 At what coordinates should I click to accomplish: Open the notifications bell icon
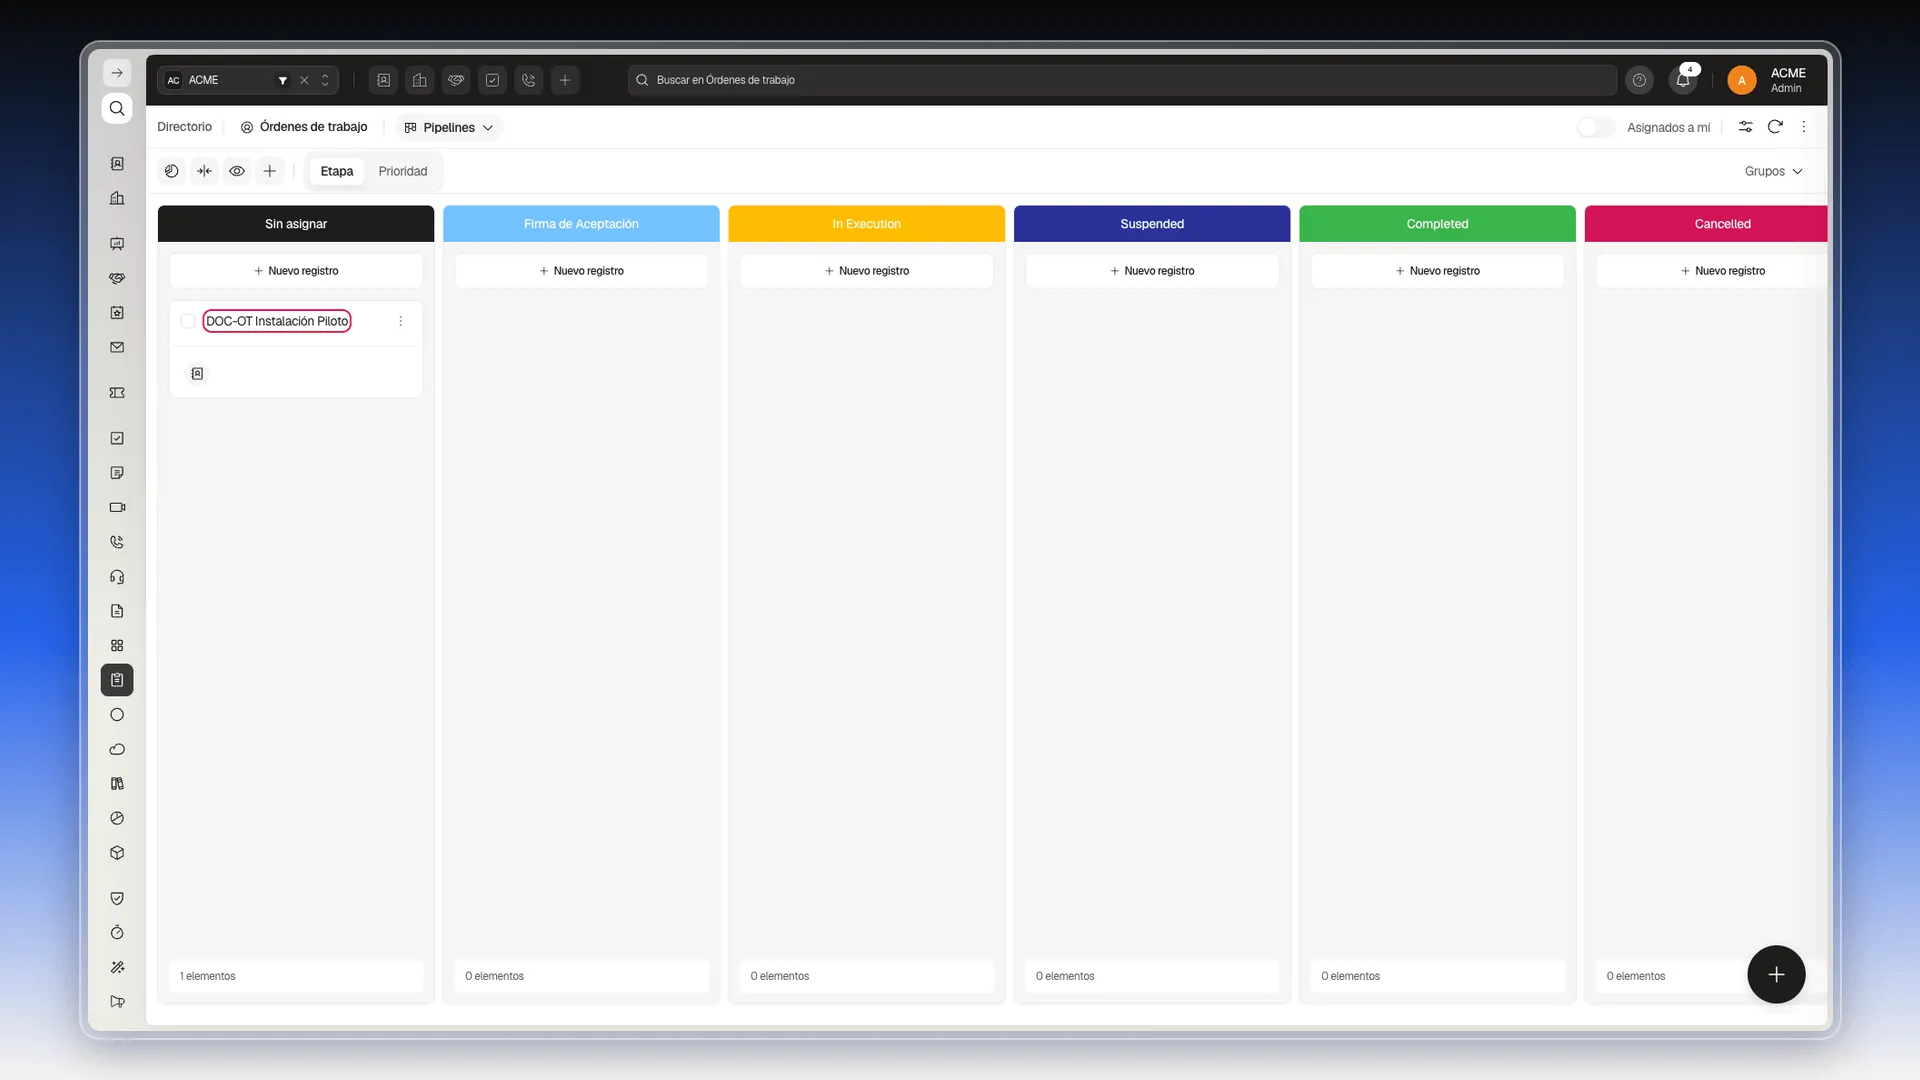pyautogui.click(x=1683, y=80)
